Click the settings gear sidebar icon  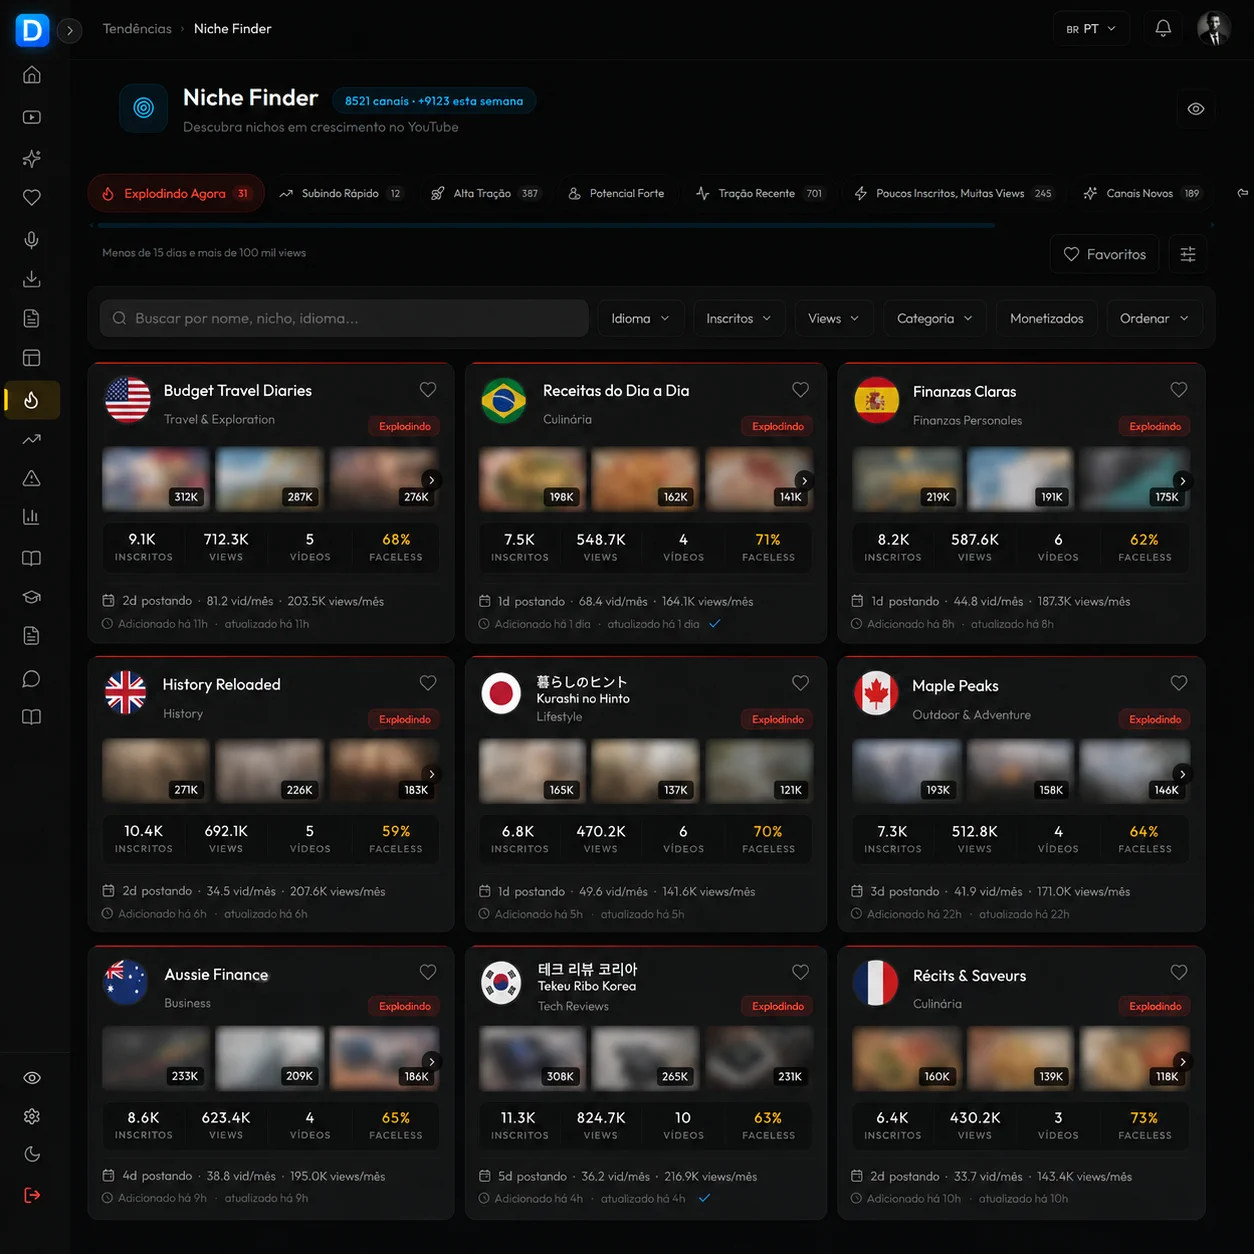[32, 1116]
